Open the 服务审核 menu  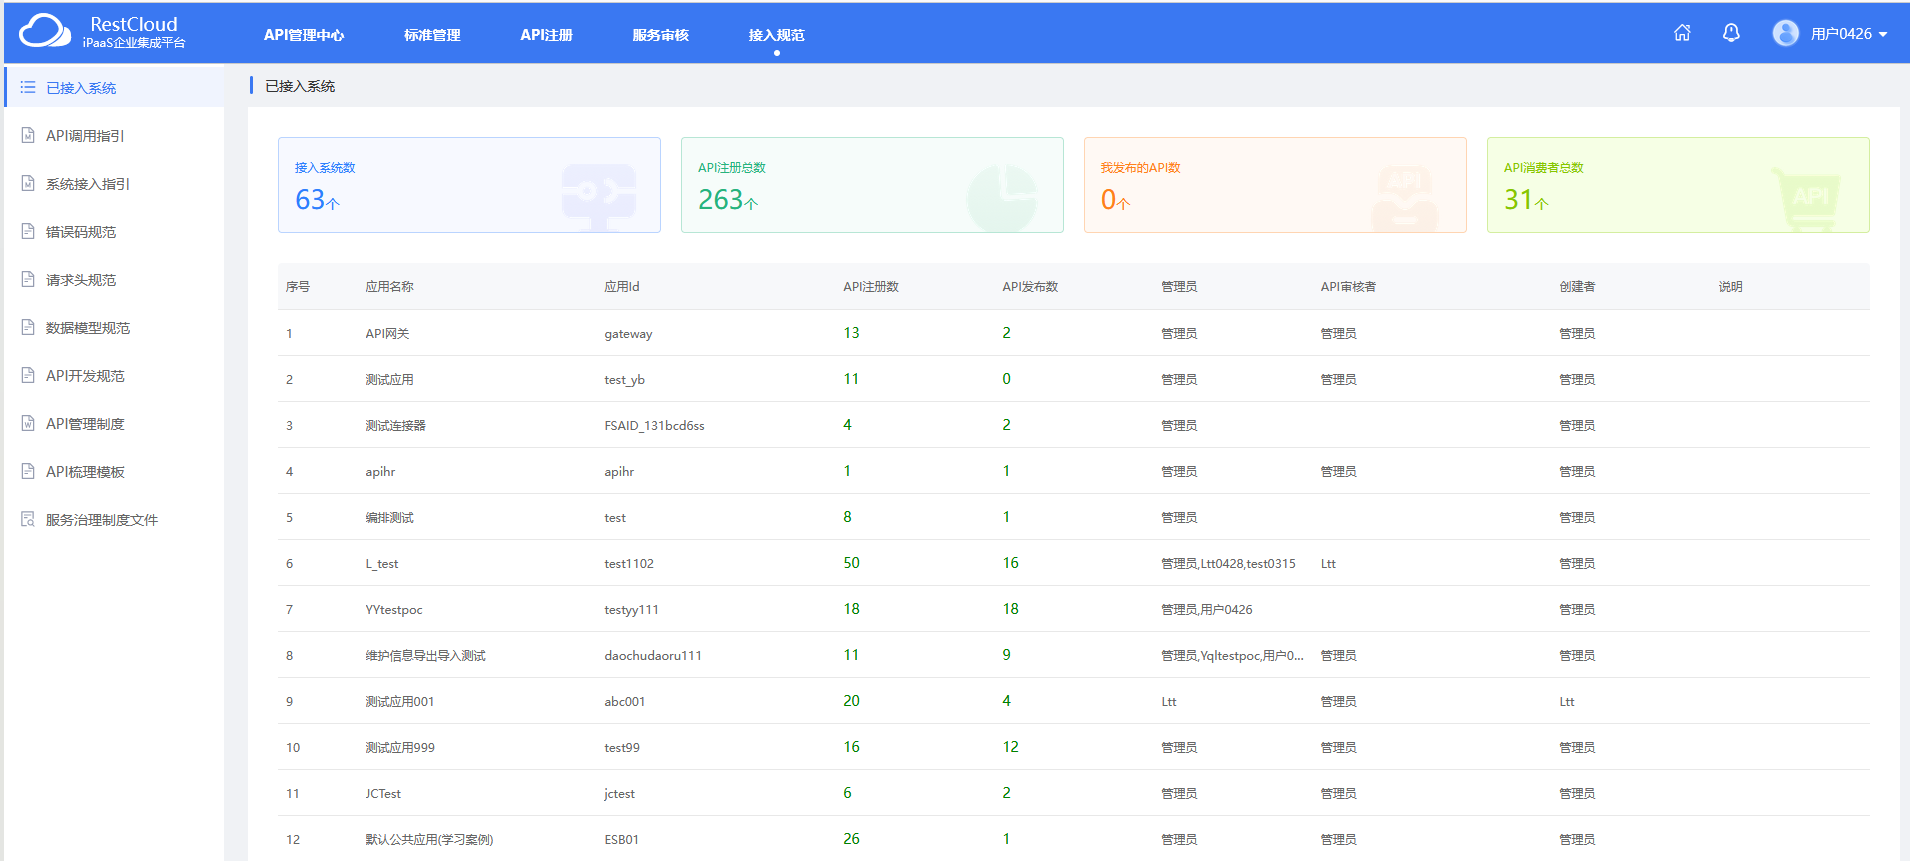tap(660, 35)
